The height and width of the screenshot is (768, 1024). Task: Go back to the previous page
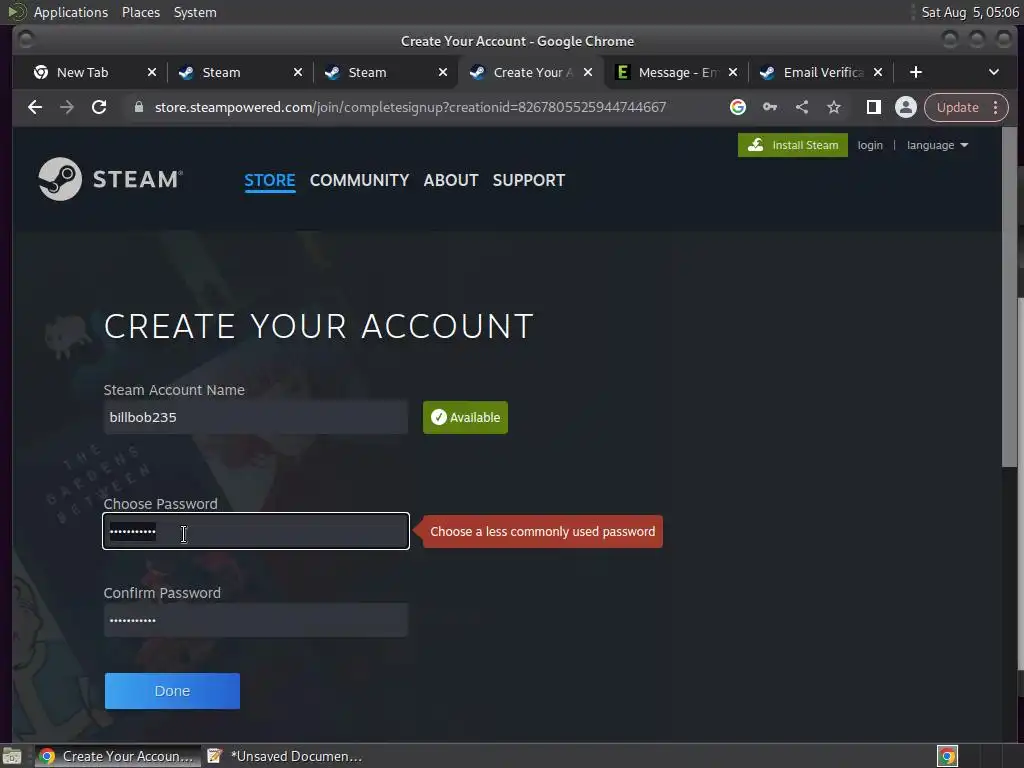pos(35,107)
